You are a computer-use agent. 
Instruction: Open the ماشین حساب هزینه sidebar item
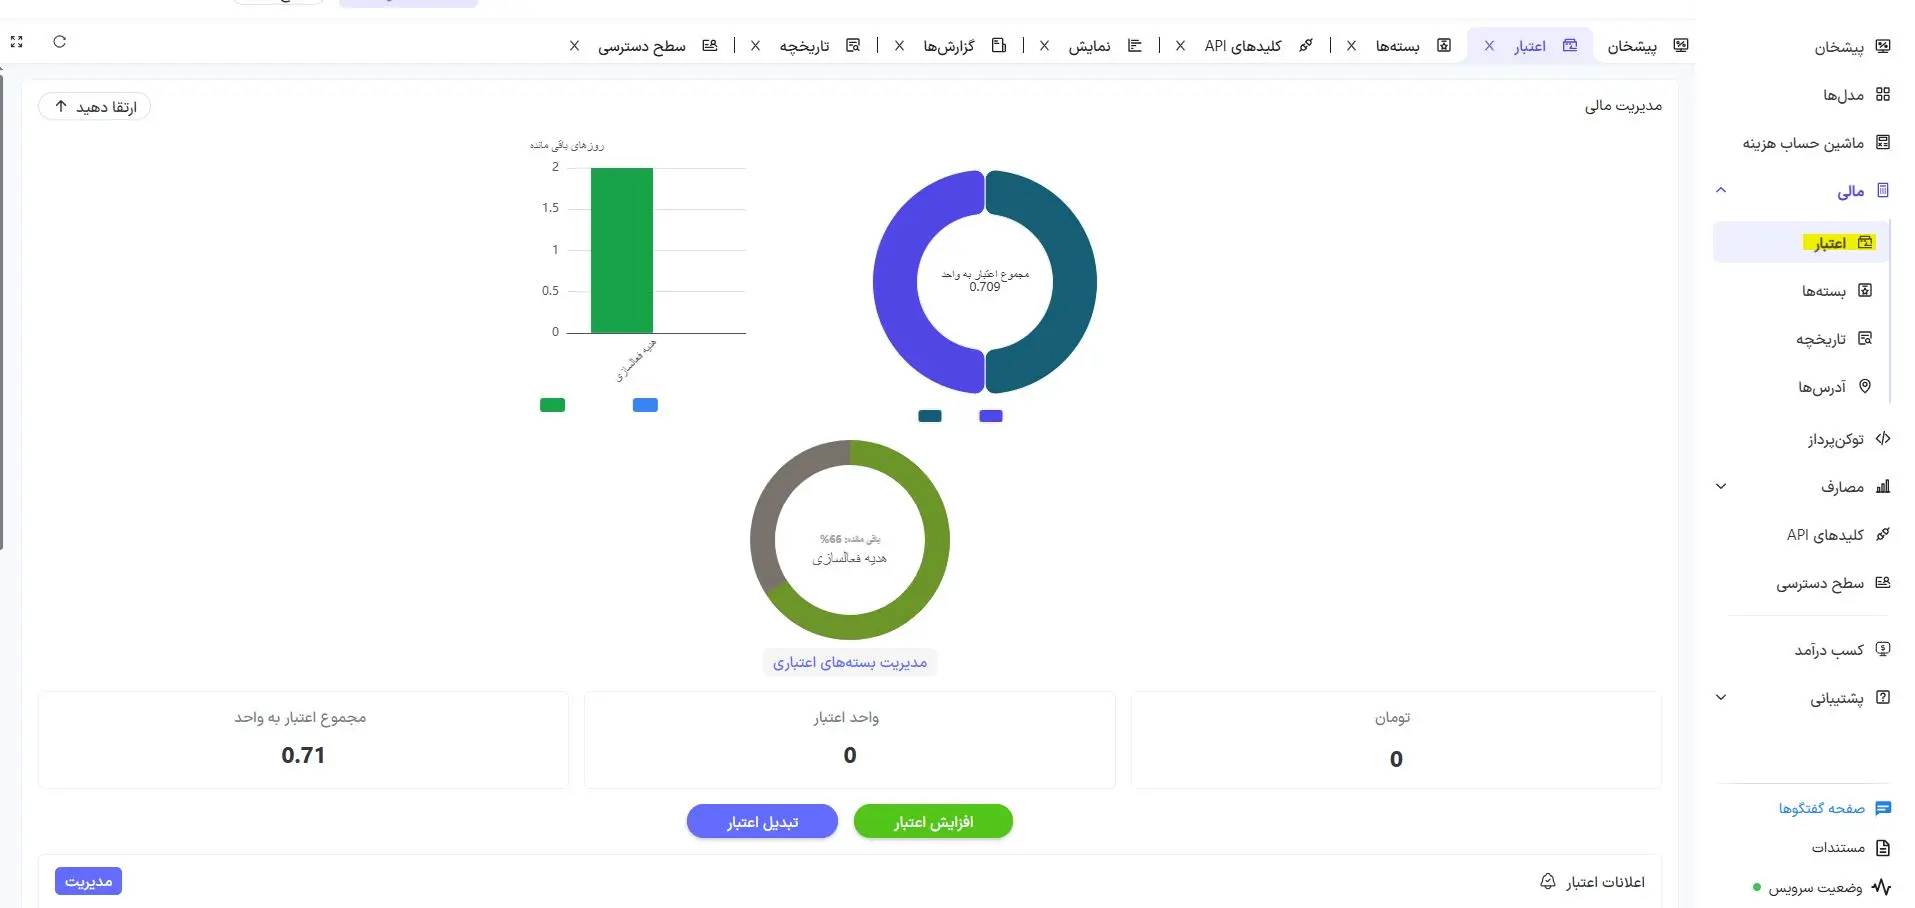(1816, 143)
